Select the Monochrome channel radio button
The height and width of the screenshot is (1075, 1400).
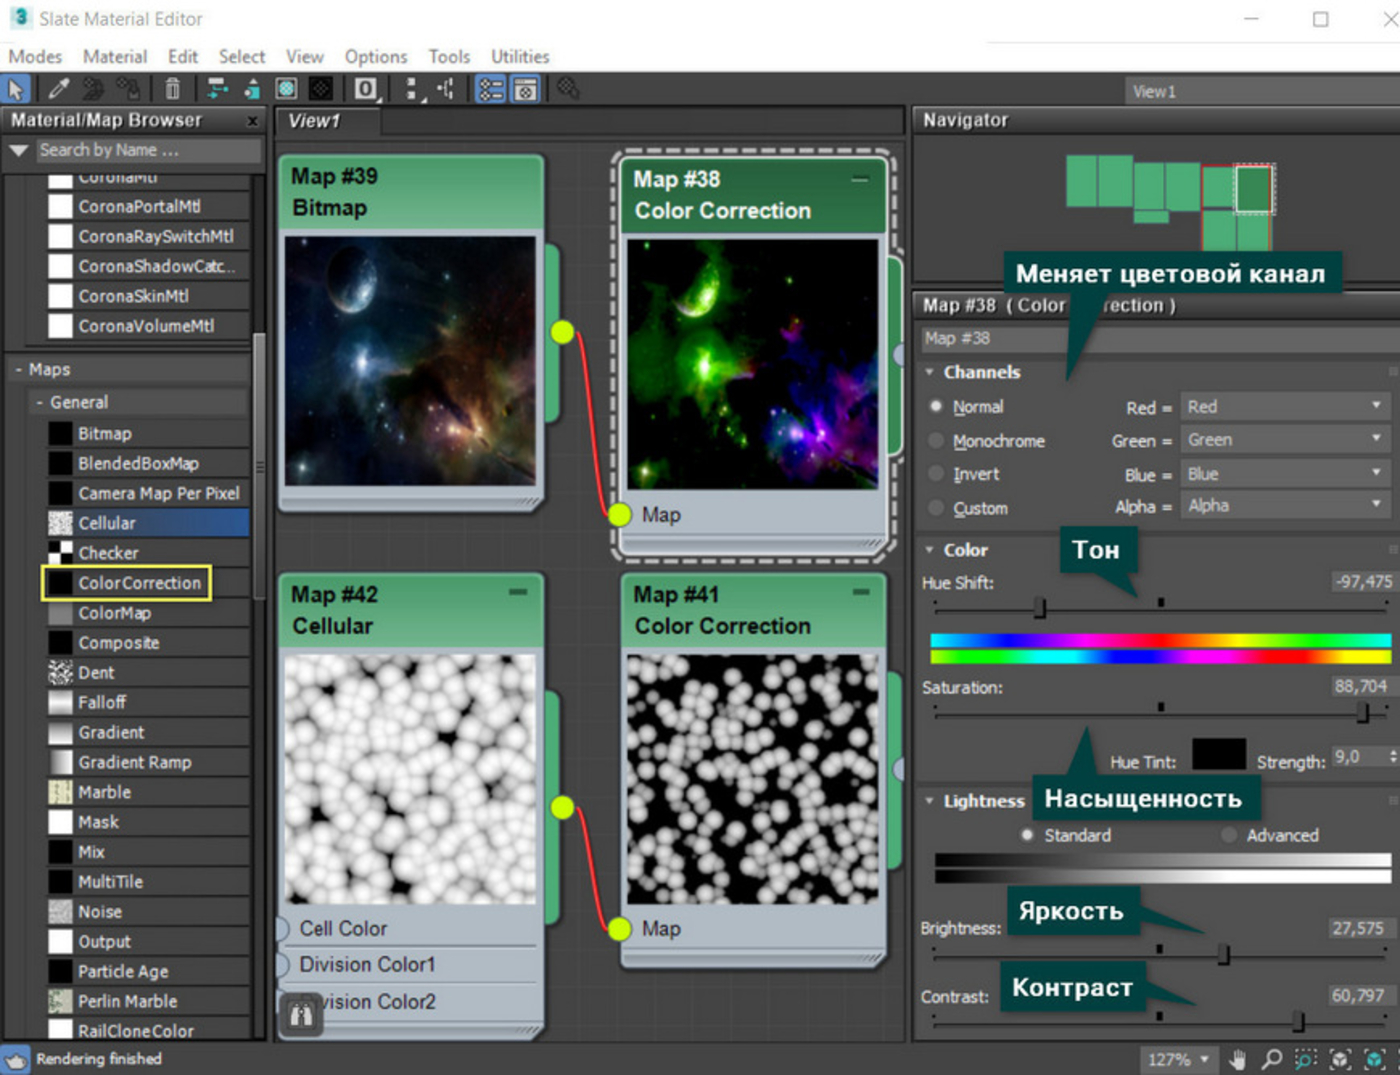click(x=936, y=441)
